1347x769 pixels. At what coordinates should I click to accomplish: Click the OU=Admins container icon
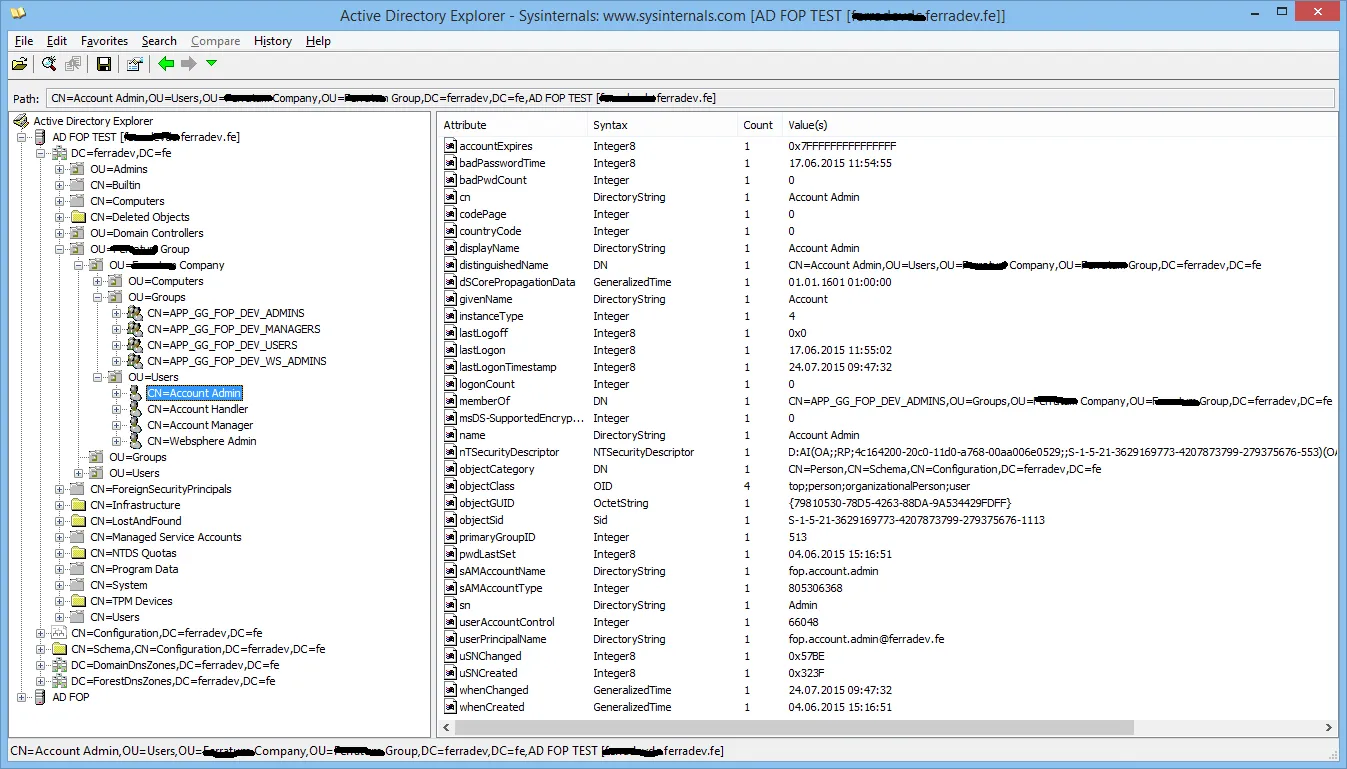[79, 169]
